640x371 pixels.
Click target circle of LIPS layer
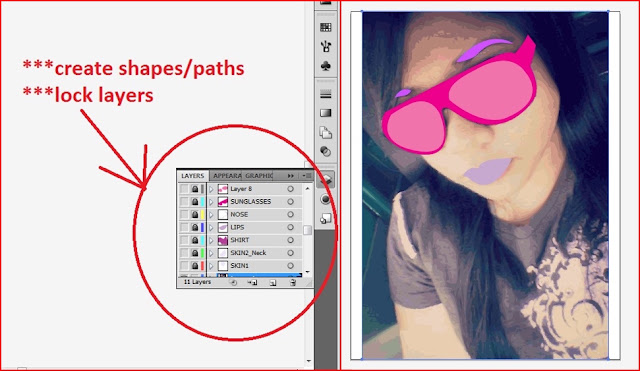(x=290, y=227)
